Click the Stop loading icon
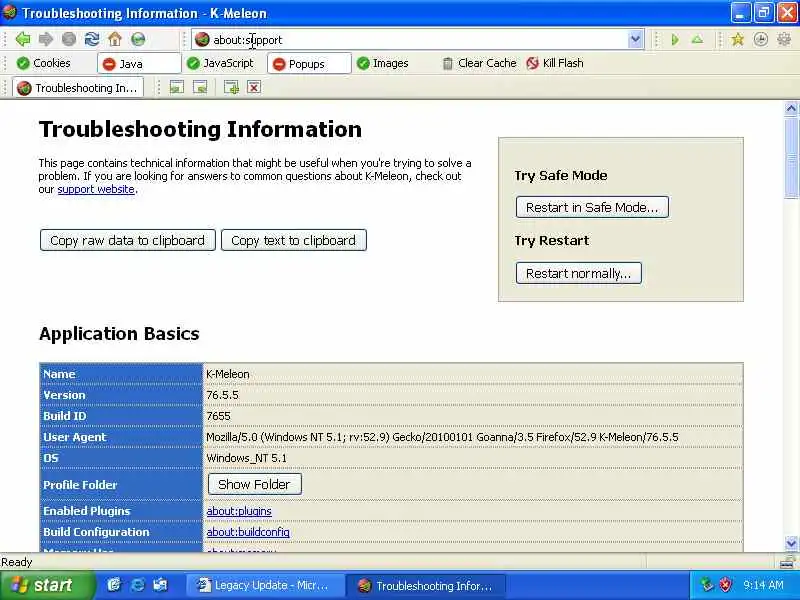800x600 pixels. tap(69, 39)
